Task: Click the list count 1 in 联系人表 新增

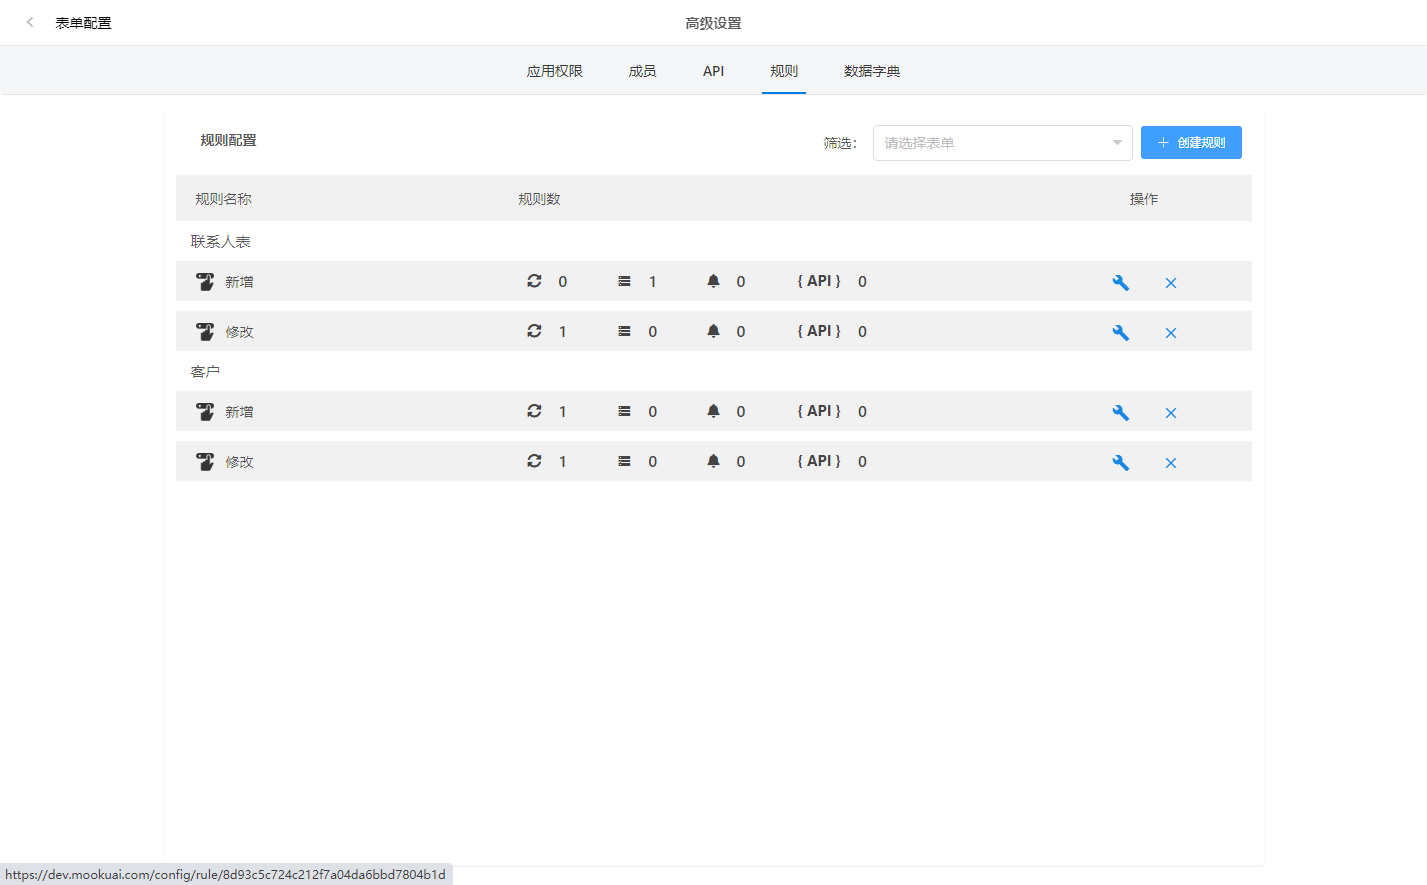Action: pos(653,282)
